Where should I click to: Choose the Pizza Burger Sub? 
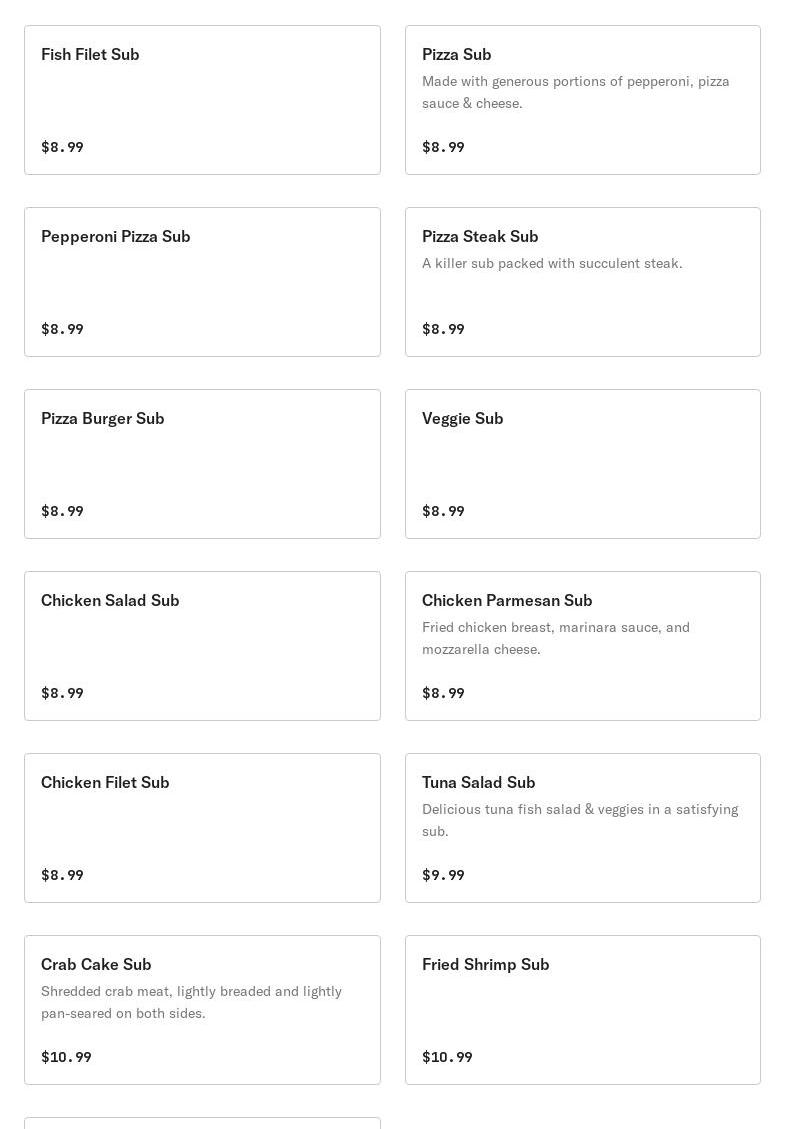click(x=202, y=464)
